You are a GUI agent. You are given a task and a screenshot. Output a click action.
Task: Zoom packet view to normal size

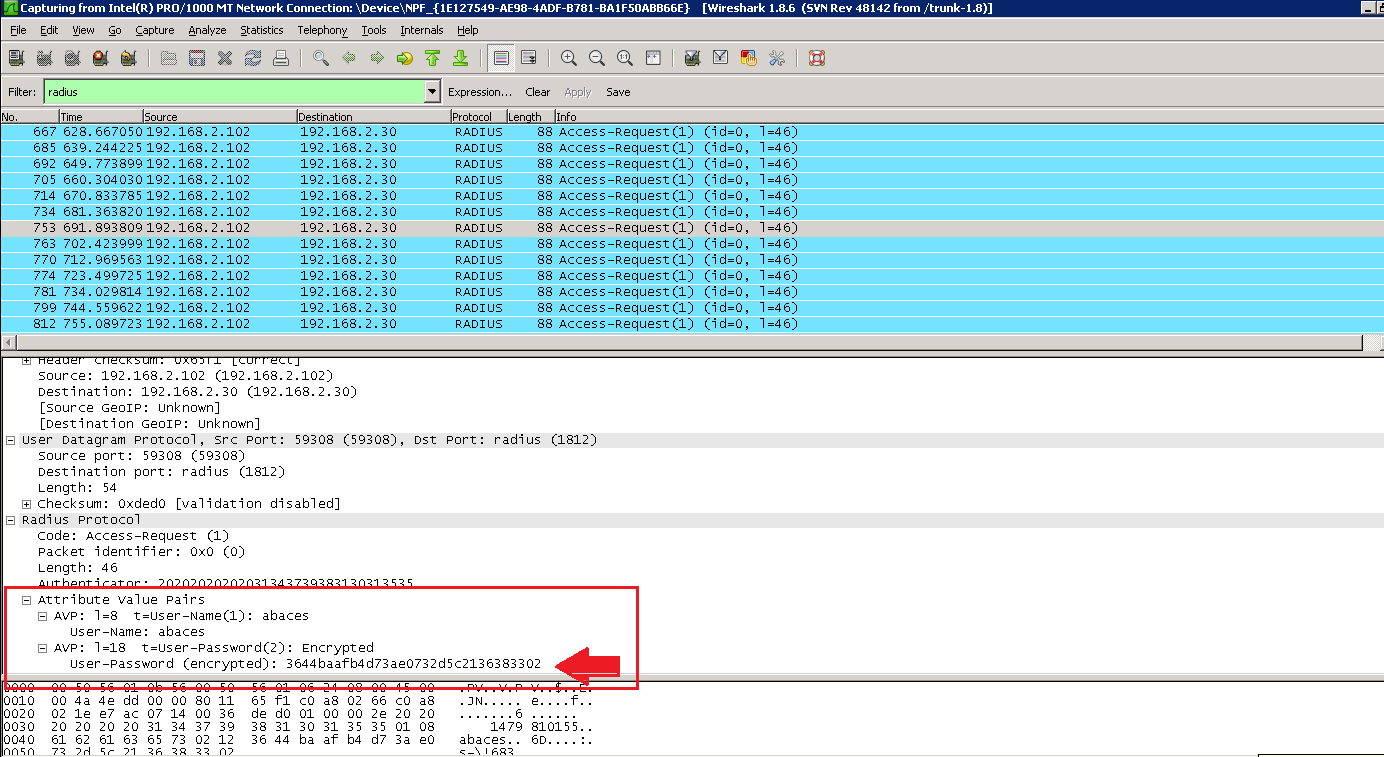(625, 58)
